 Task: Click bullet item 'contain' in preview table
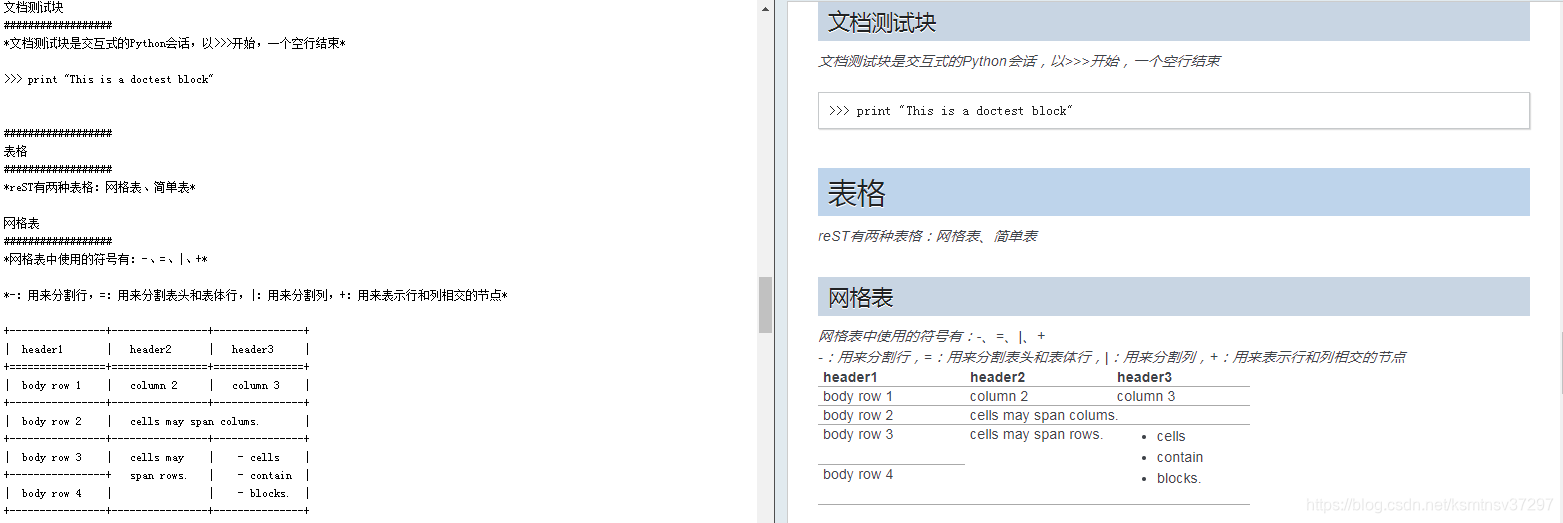point(1180,457)
